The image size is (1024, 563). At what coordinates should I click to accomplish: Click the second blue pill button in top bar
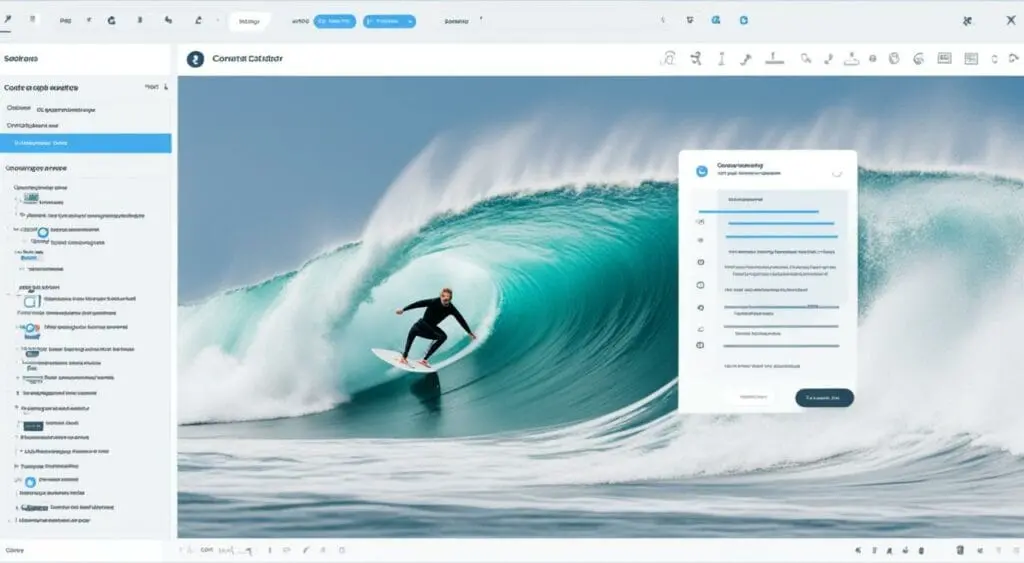coord(389,21)
